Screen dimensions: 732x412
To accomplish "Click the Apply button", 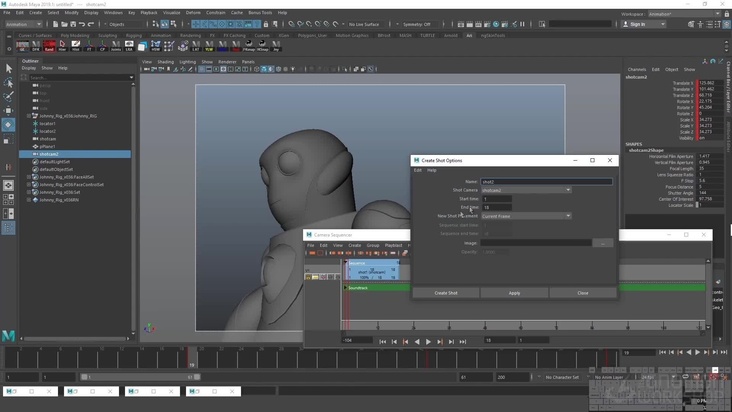I will click(514, 293).
